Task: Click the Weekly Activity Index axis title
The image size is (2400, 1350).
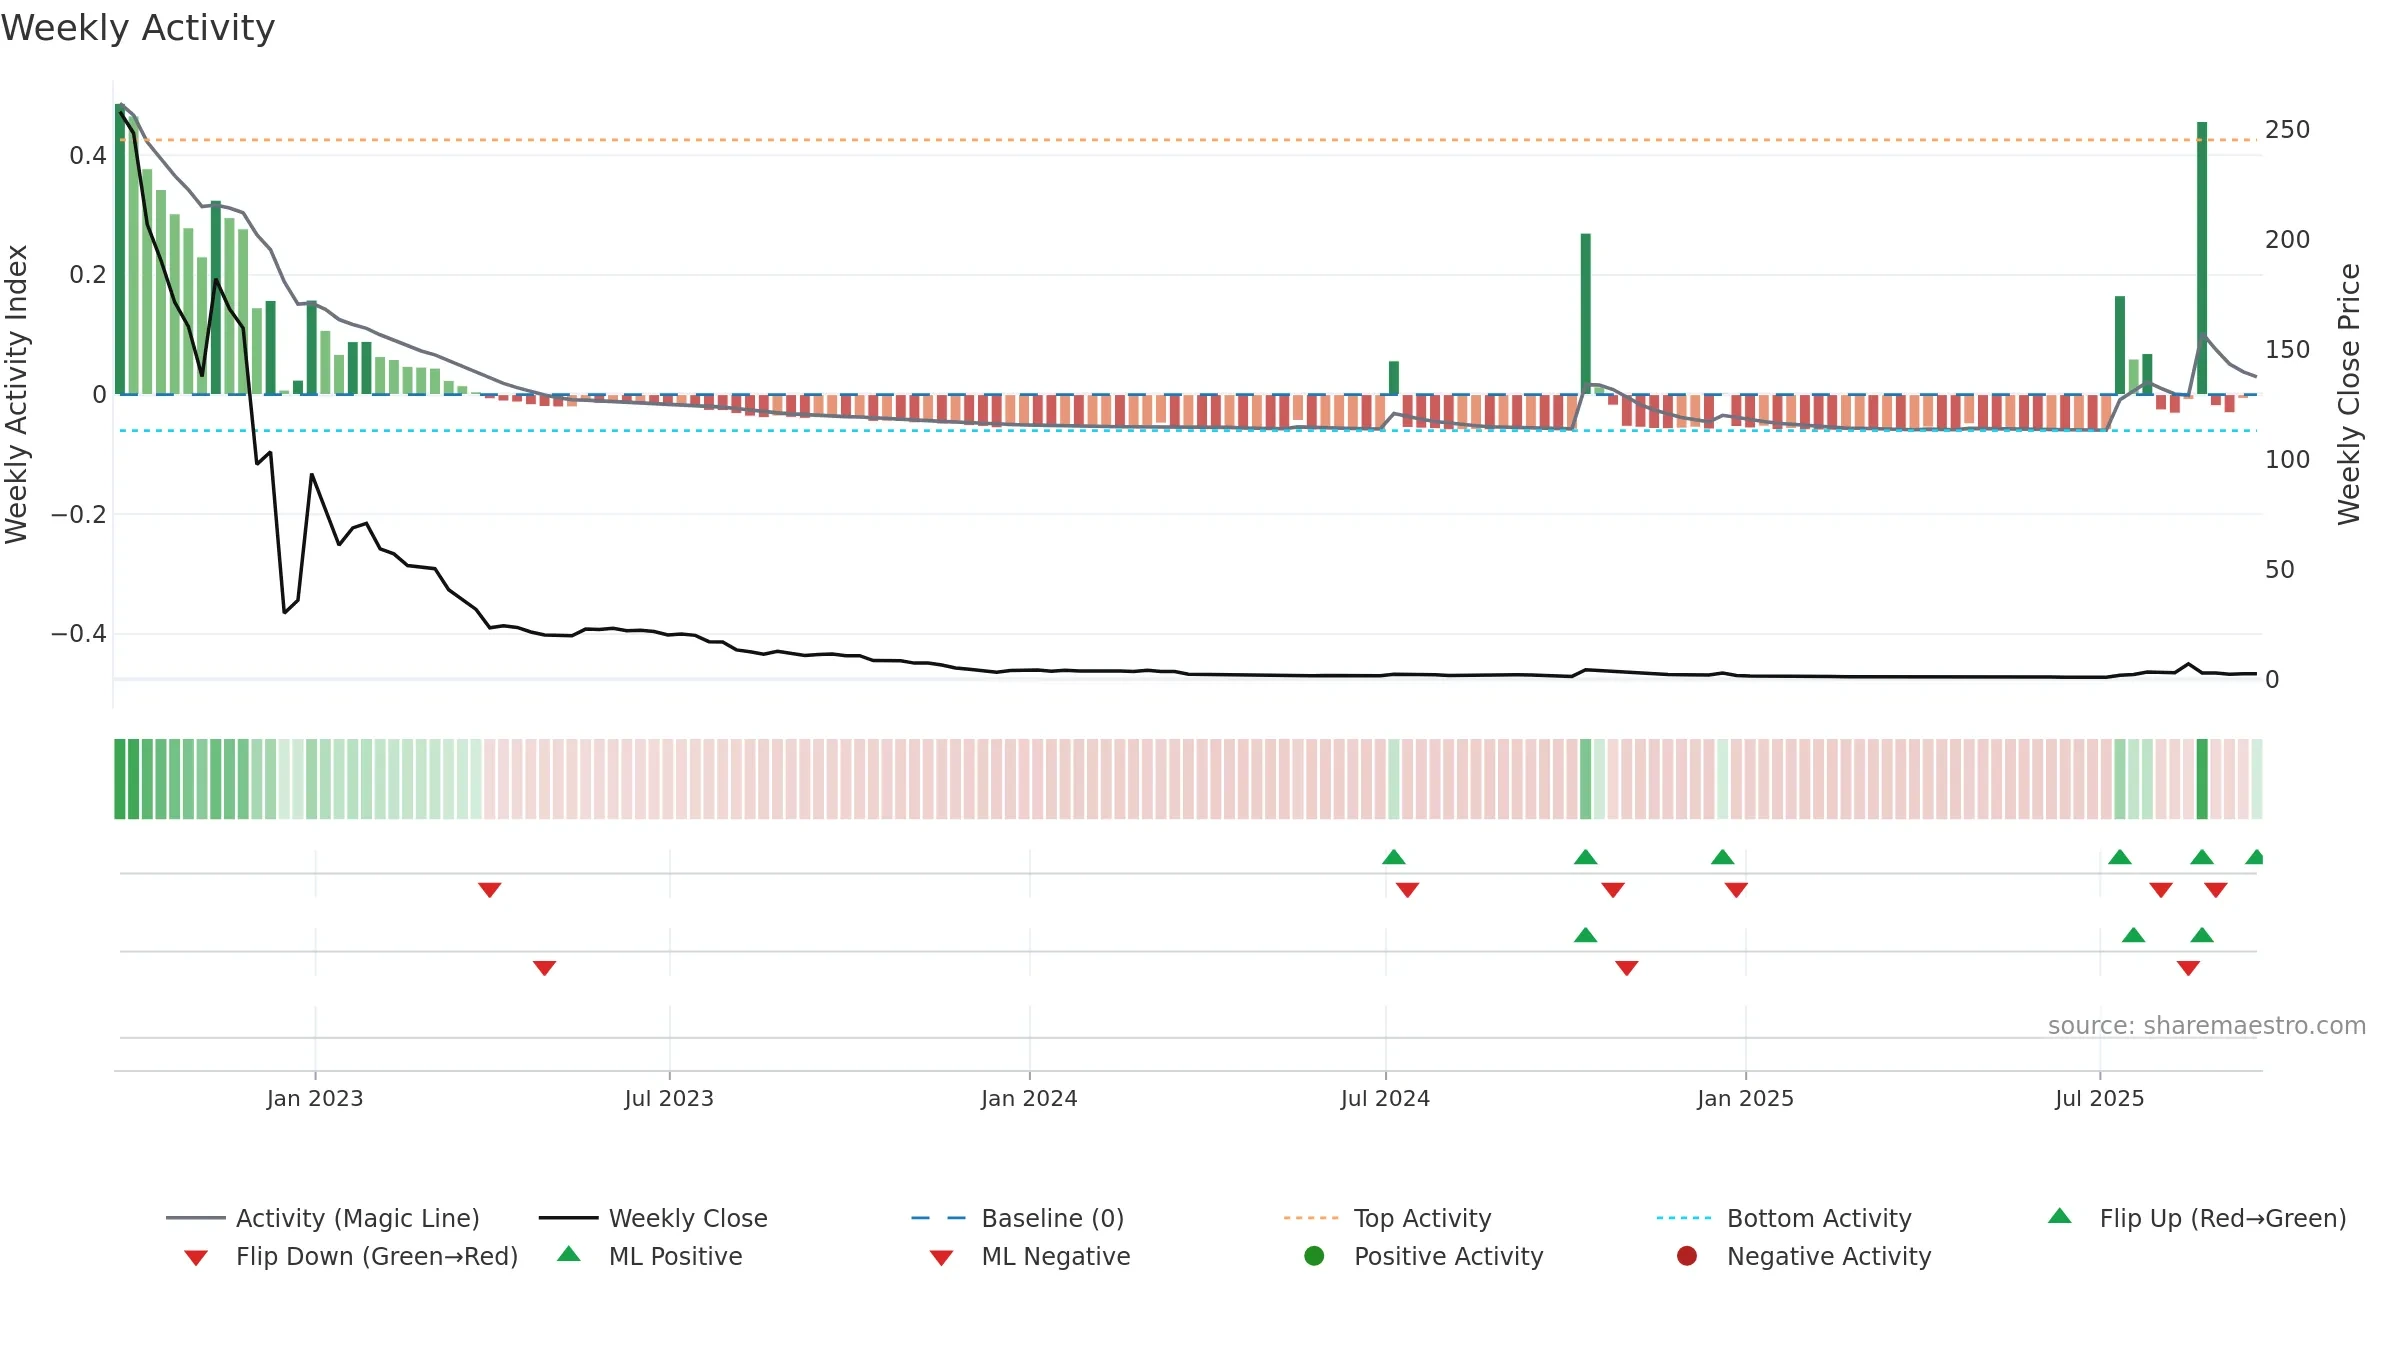Action: 16,394
